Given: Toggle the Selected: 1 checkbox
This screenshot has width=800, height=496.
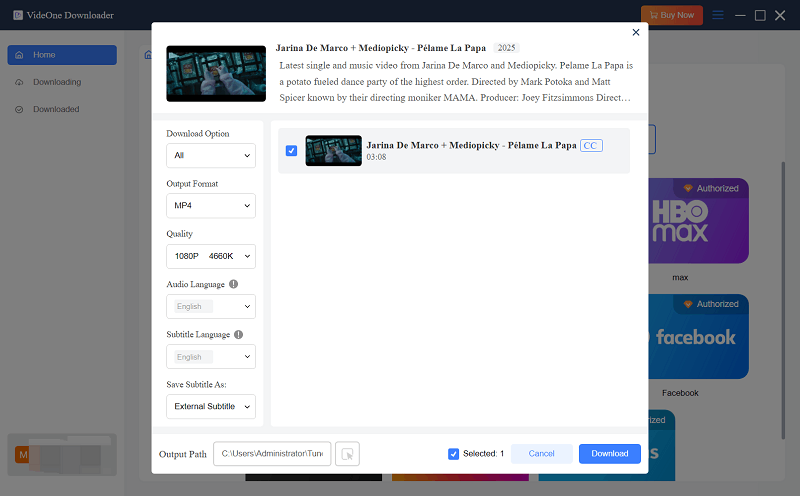Looking at the screenshot, I should click(454, 454).
